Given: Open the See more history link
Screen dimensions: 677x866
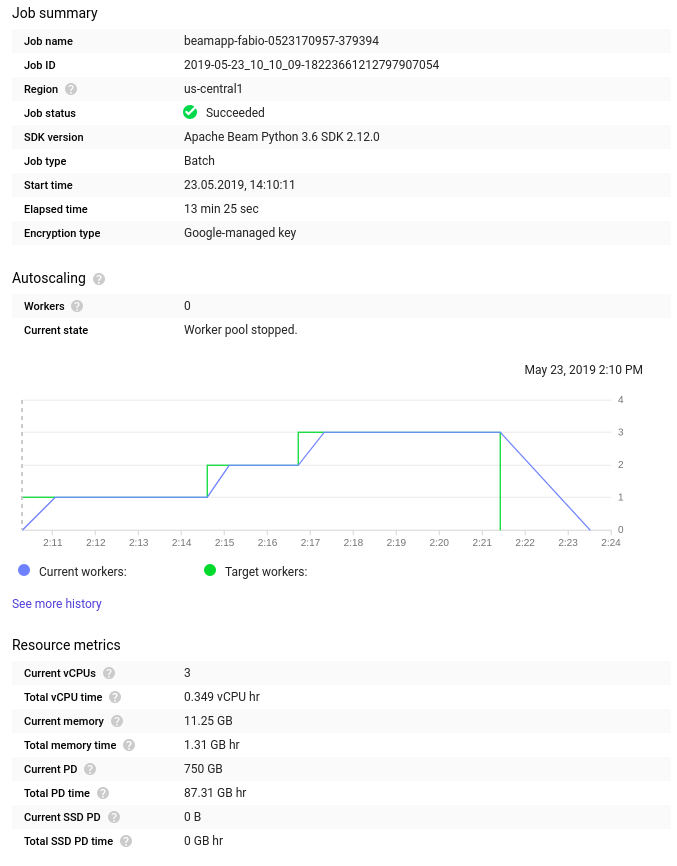Looking at the screenshot, I should coord(57,604).
